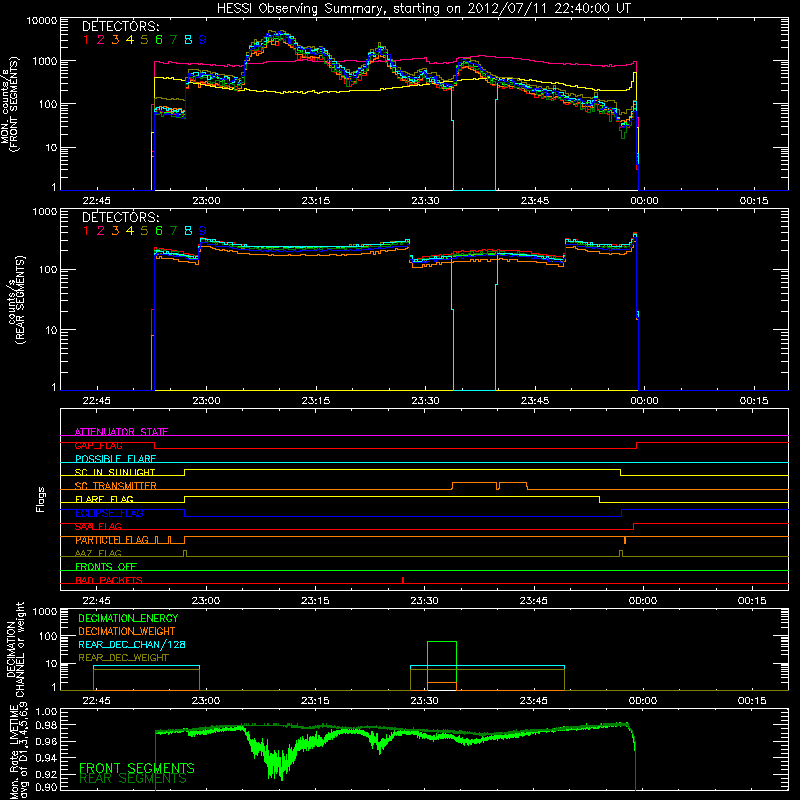Select detector 2 in front segments legend
Image resolution: width=800 pixels, height=800 pixels.
101,40
